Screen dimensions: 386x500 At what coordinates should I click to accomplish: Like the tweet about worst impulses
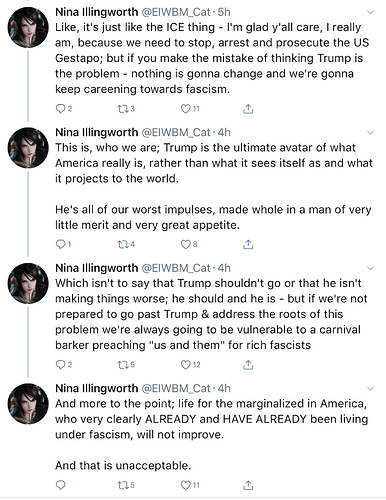(185, 244)
